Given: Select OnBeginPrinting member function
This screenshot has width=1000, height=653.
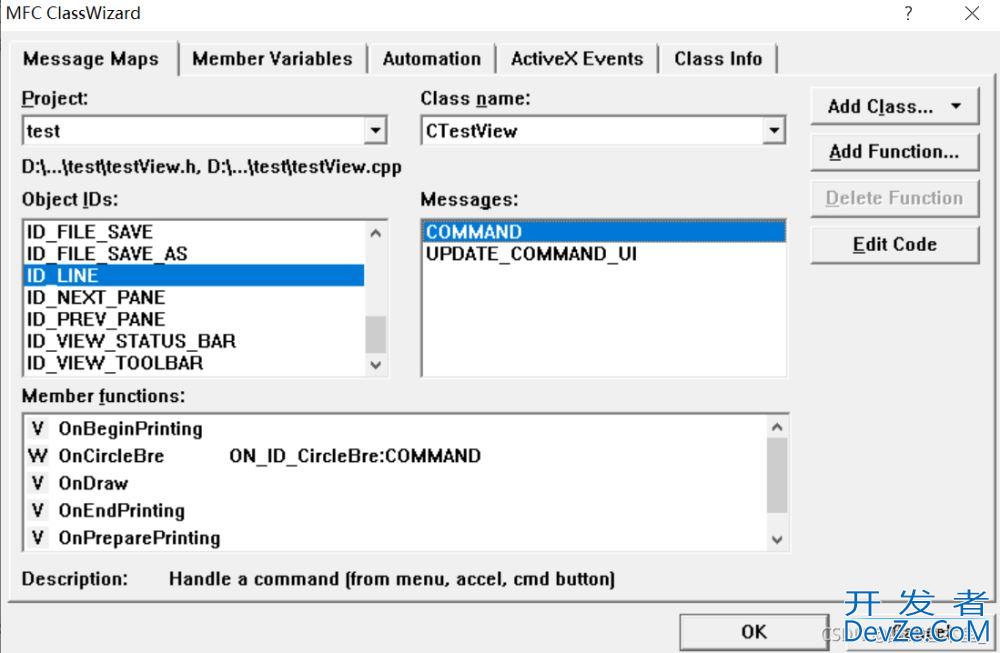Looking at the screenshot, I should (x=395, y=429).
